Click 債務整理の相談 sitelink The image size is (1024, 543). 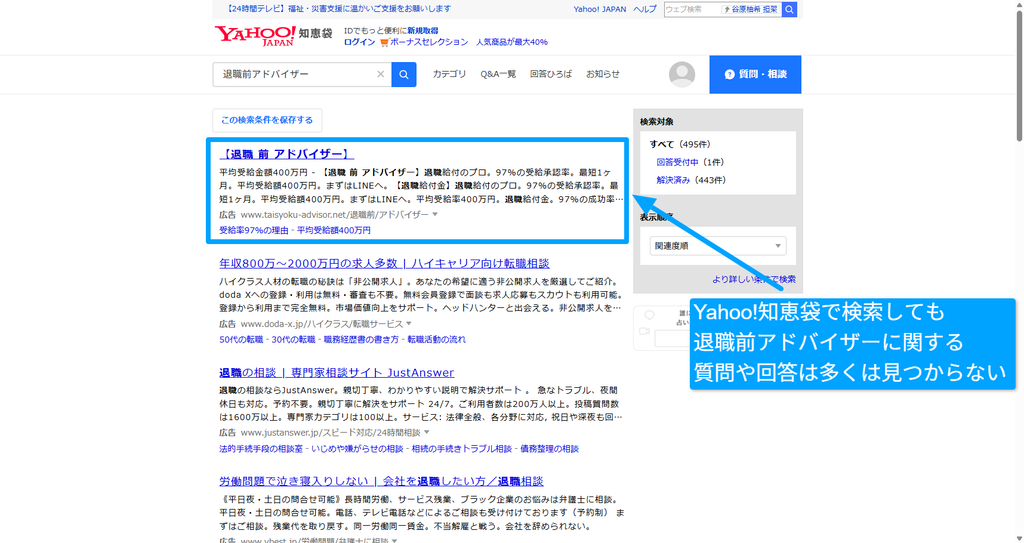click(549, 449)
